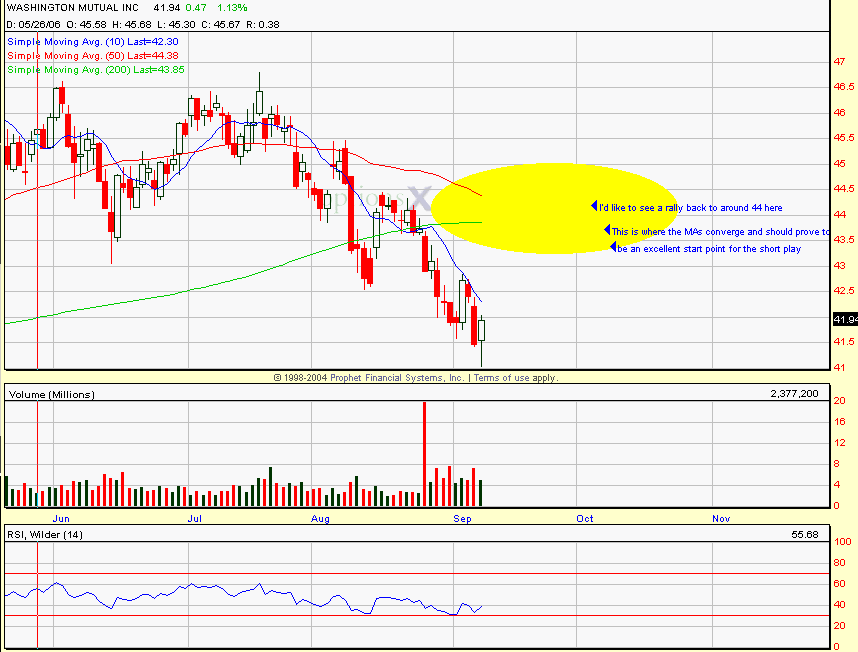858x652 pixels.
Task: Click the last candlestick on the price chart
Action: point(482,330)
